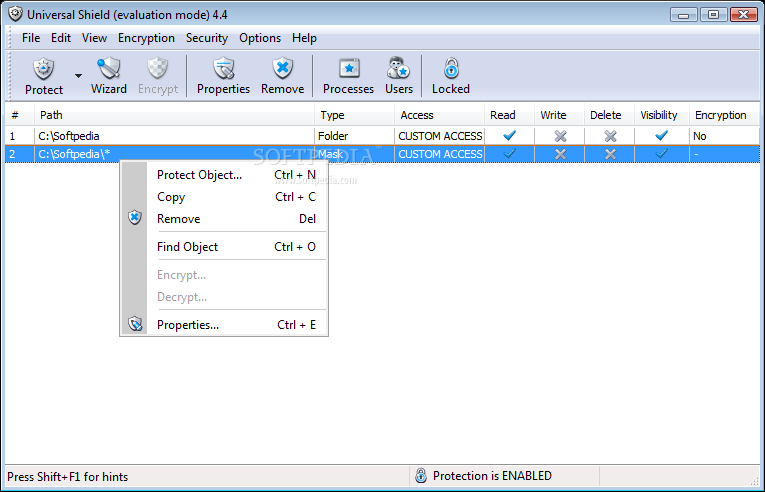Open the Help menu
The image size is (765, 492).
tap(304, 38)
